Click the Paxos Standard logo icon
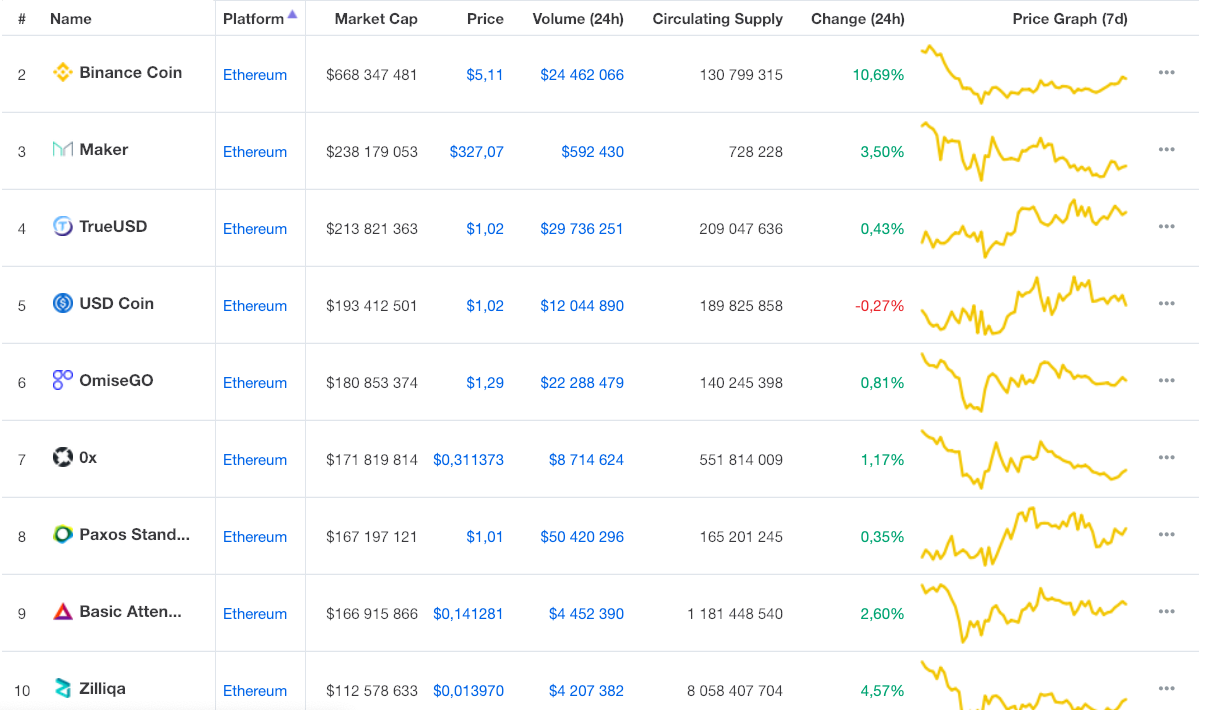Image resolution: width=1206 pixels, height=710 pixels. pos(63,534)
